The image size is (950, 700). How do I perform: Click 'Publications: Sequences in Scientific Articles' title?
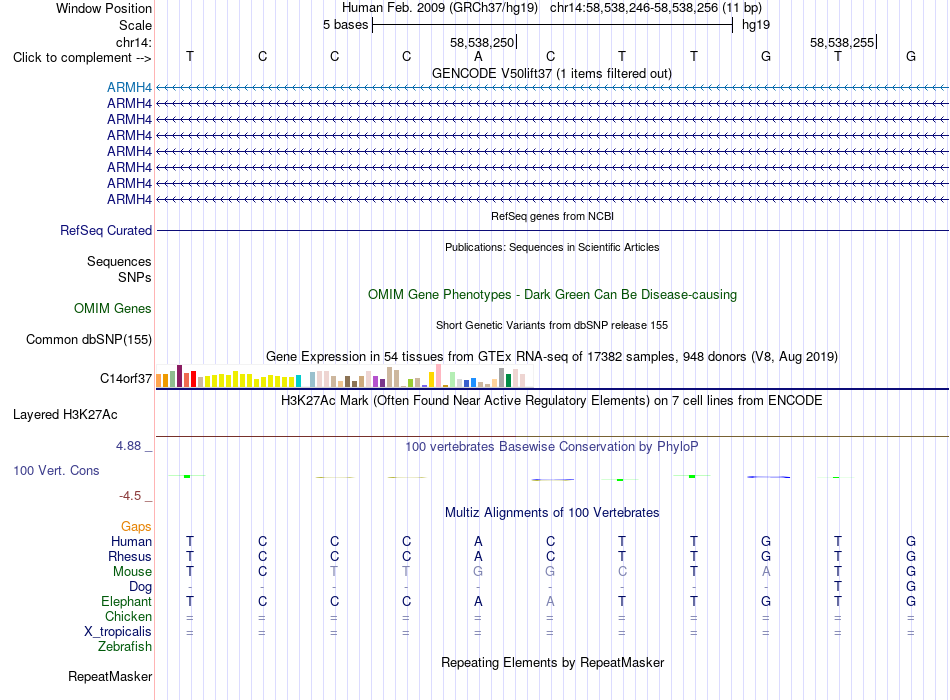pos(552,247)
